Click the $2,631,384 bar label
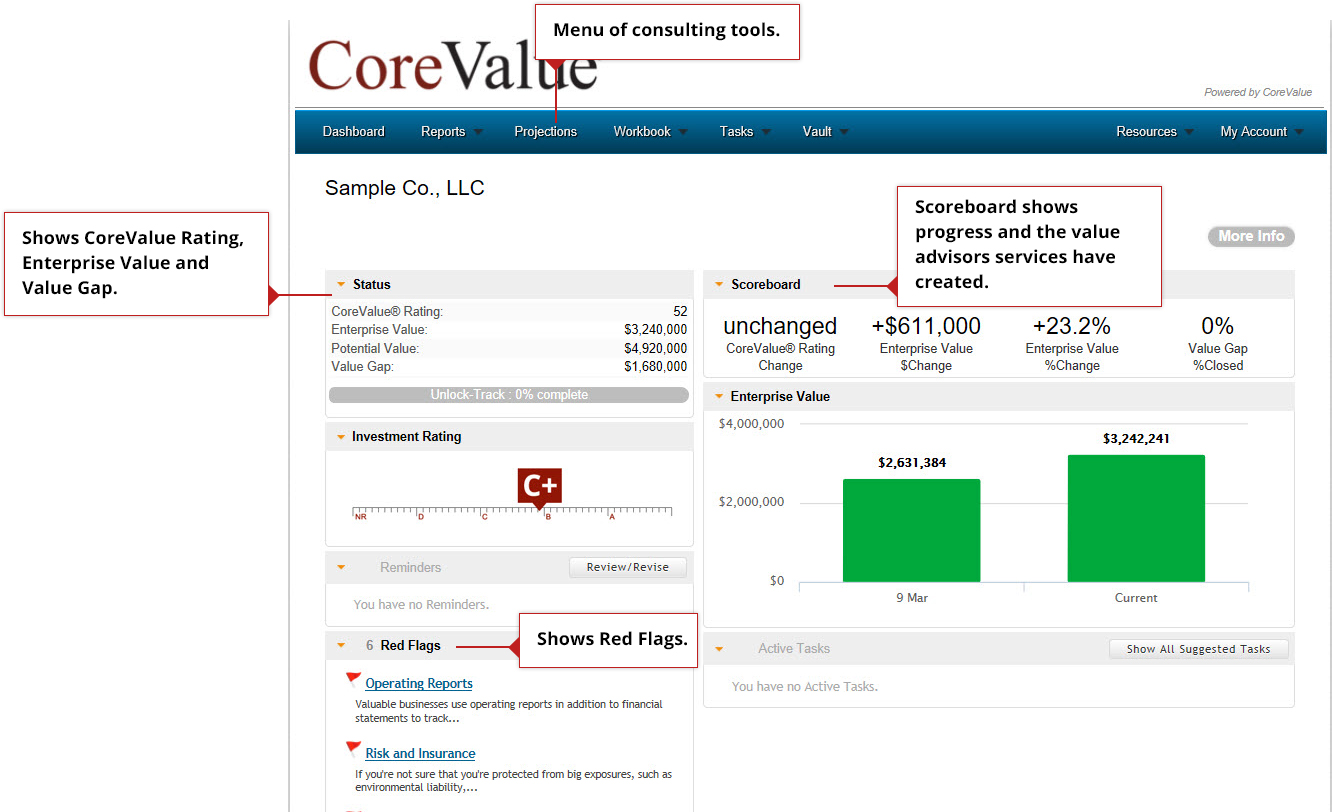The height and width of the screenshot is (812, 1332). click(912, 463)
